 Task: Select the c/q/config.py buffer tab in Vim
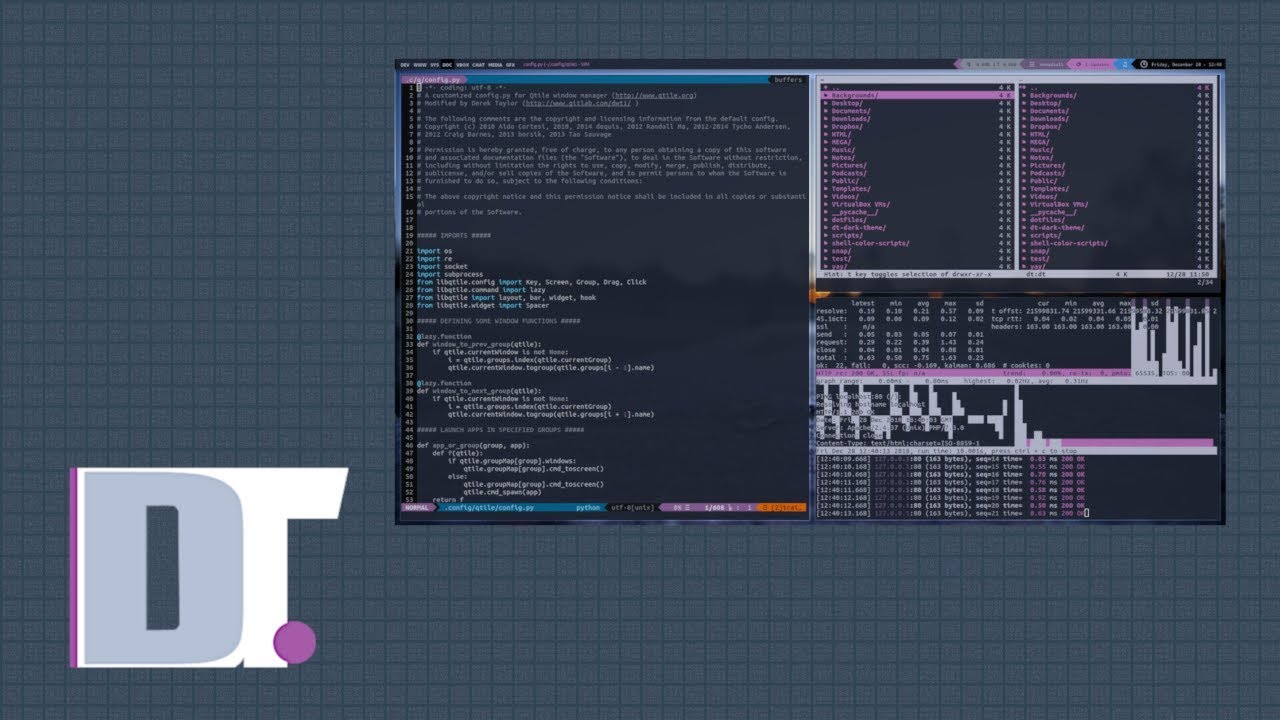pos(436,79)
